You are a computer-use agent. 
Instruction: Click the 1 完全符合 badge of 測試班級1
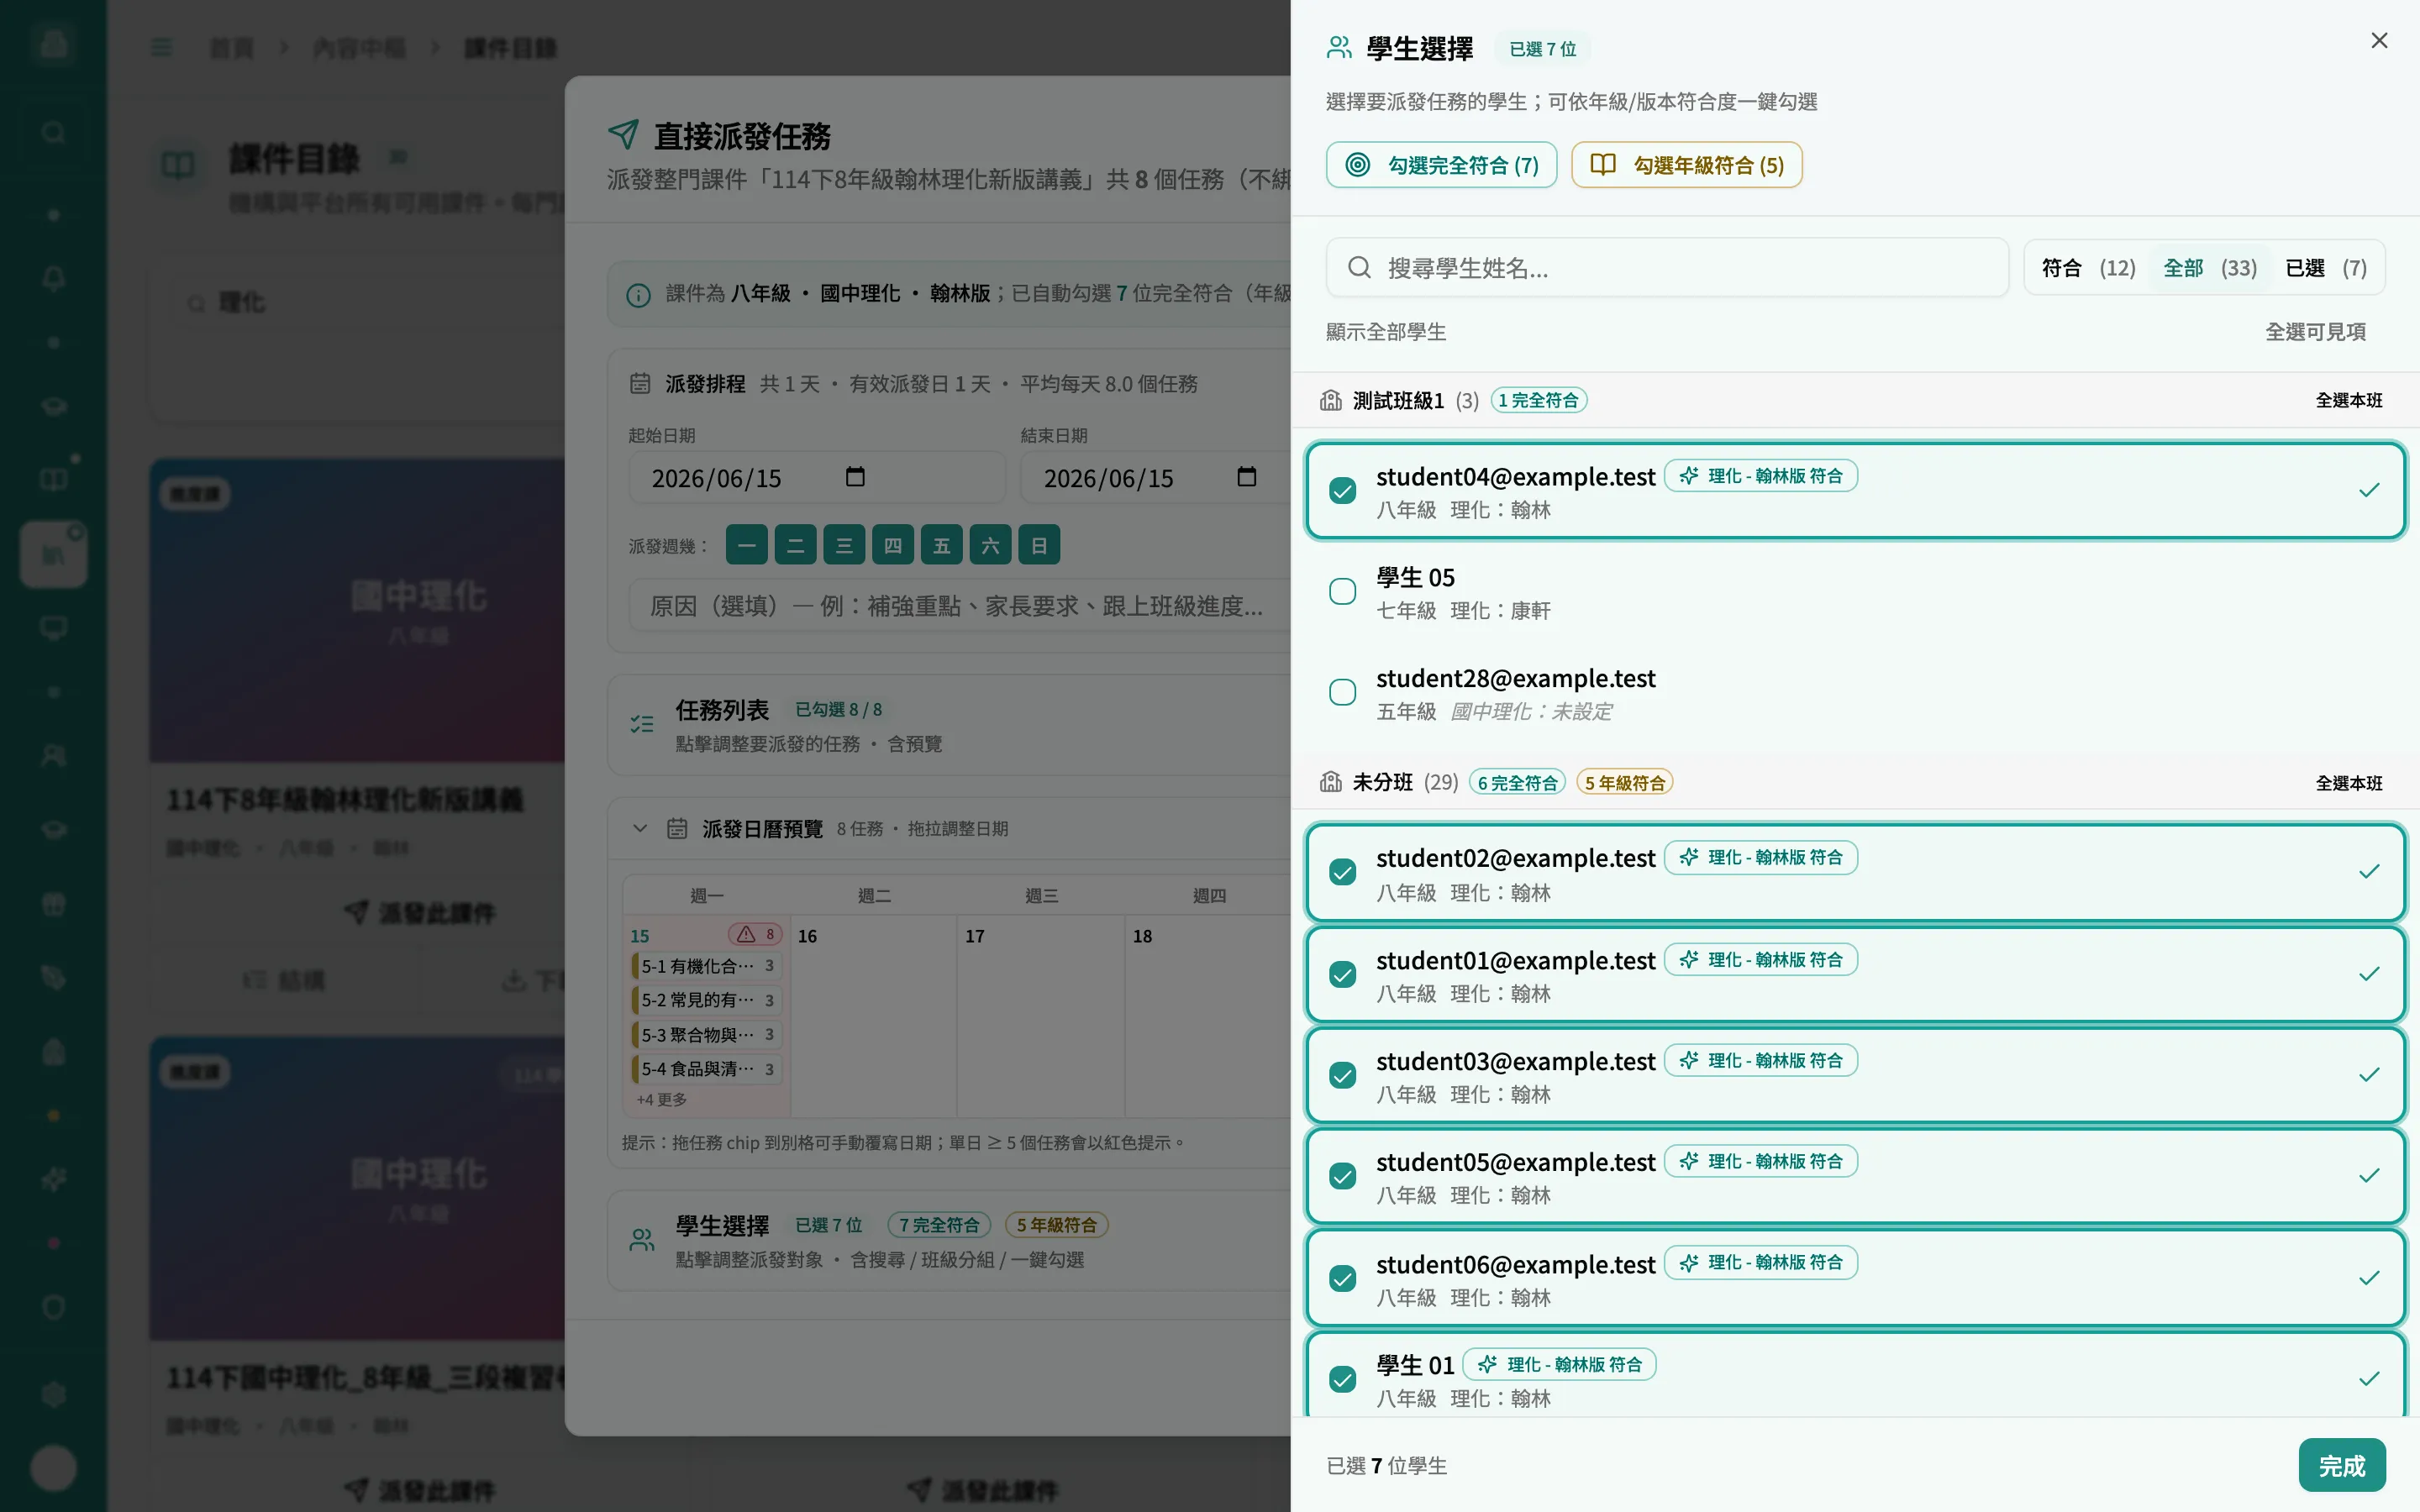[x=1538, y=400]
